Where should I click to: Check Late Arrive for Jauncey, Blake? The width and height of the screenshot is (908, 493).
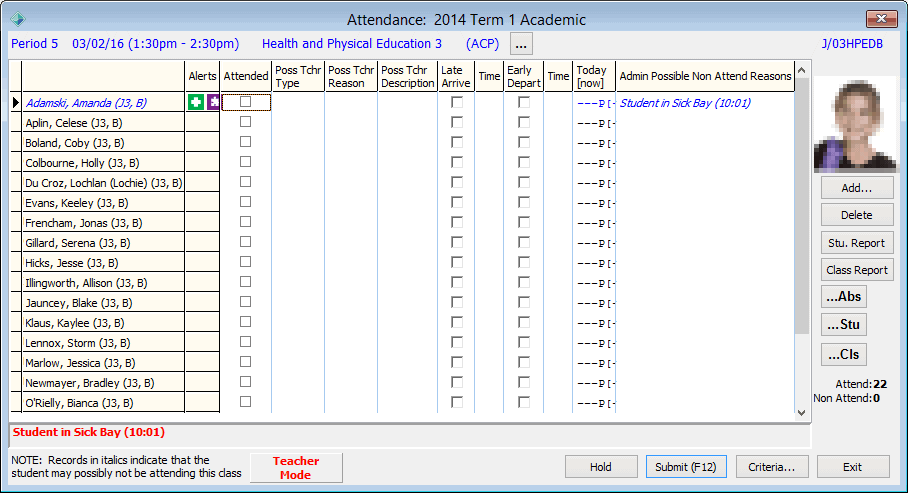coord(457,302)
